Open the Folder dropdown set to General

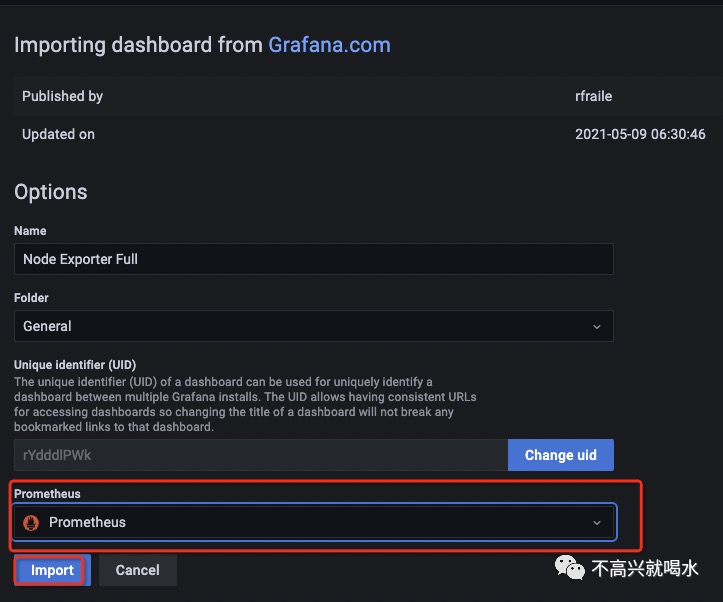pos(314,326)
